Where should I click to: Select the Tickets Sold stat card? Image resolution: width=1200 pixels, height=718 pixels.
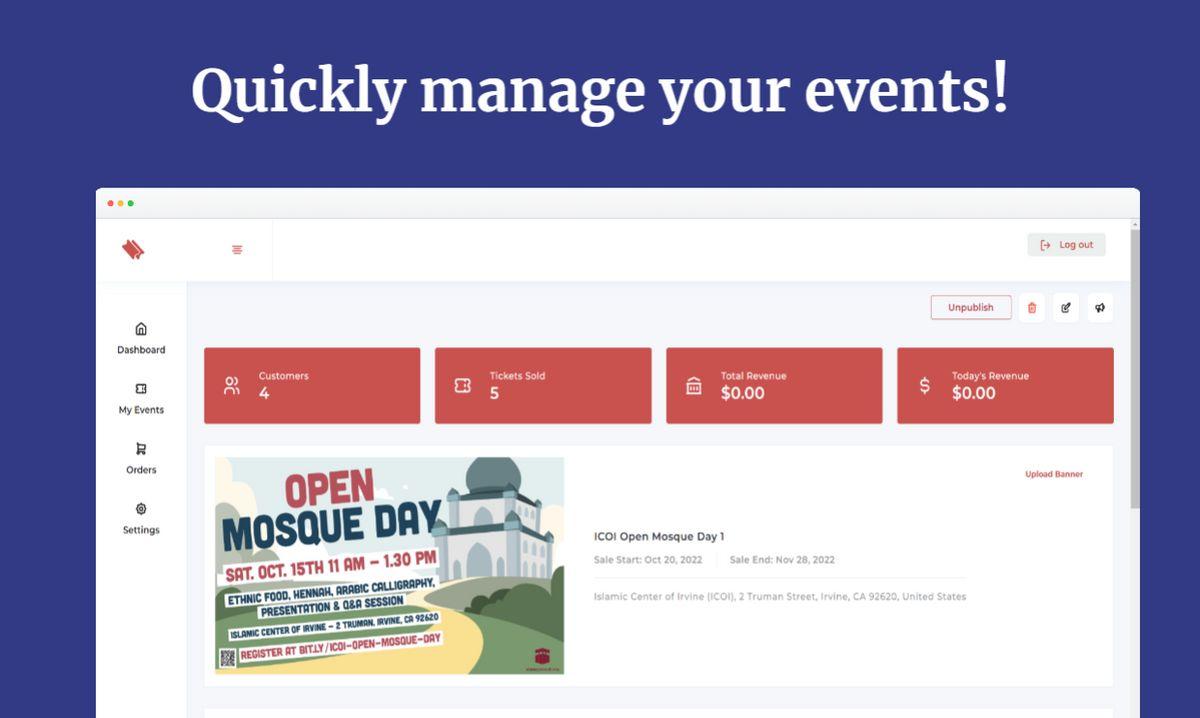543,386
